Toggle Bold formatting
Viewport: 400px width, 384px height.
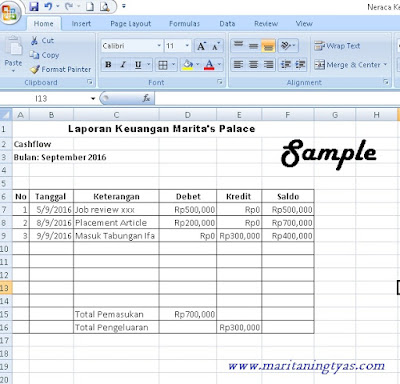[x=108, y=65]
